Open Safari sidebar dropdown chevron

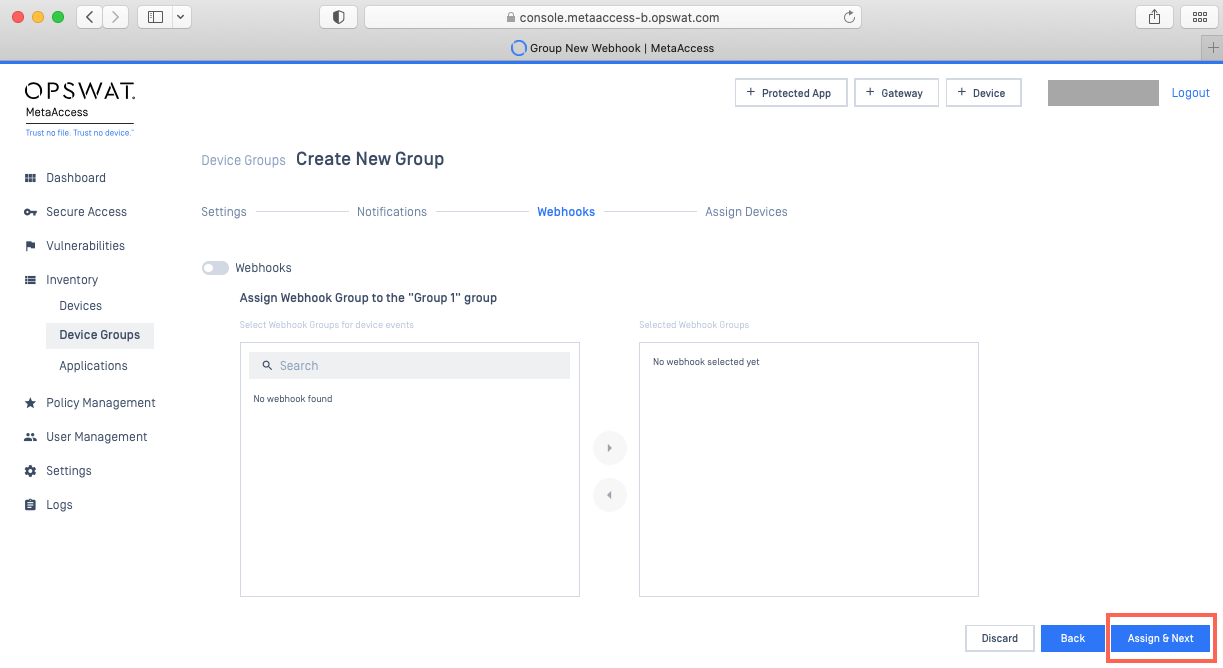[181, 17]
